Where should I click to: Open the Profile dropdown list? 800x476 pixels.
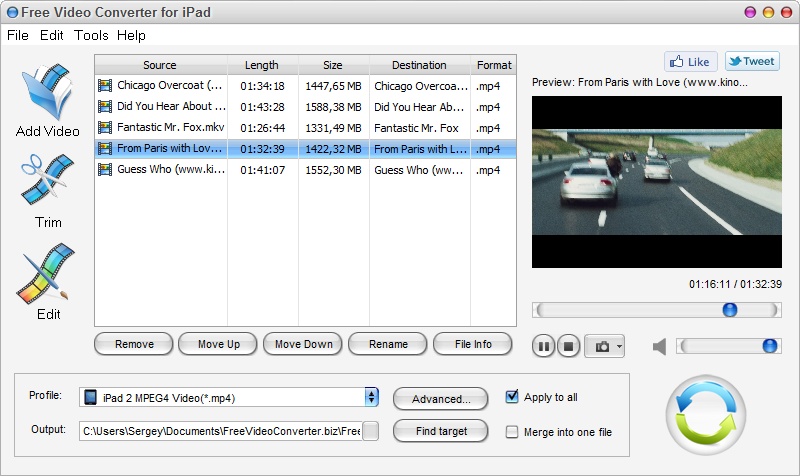point(371,397)
